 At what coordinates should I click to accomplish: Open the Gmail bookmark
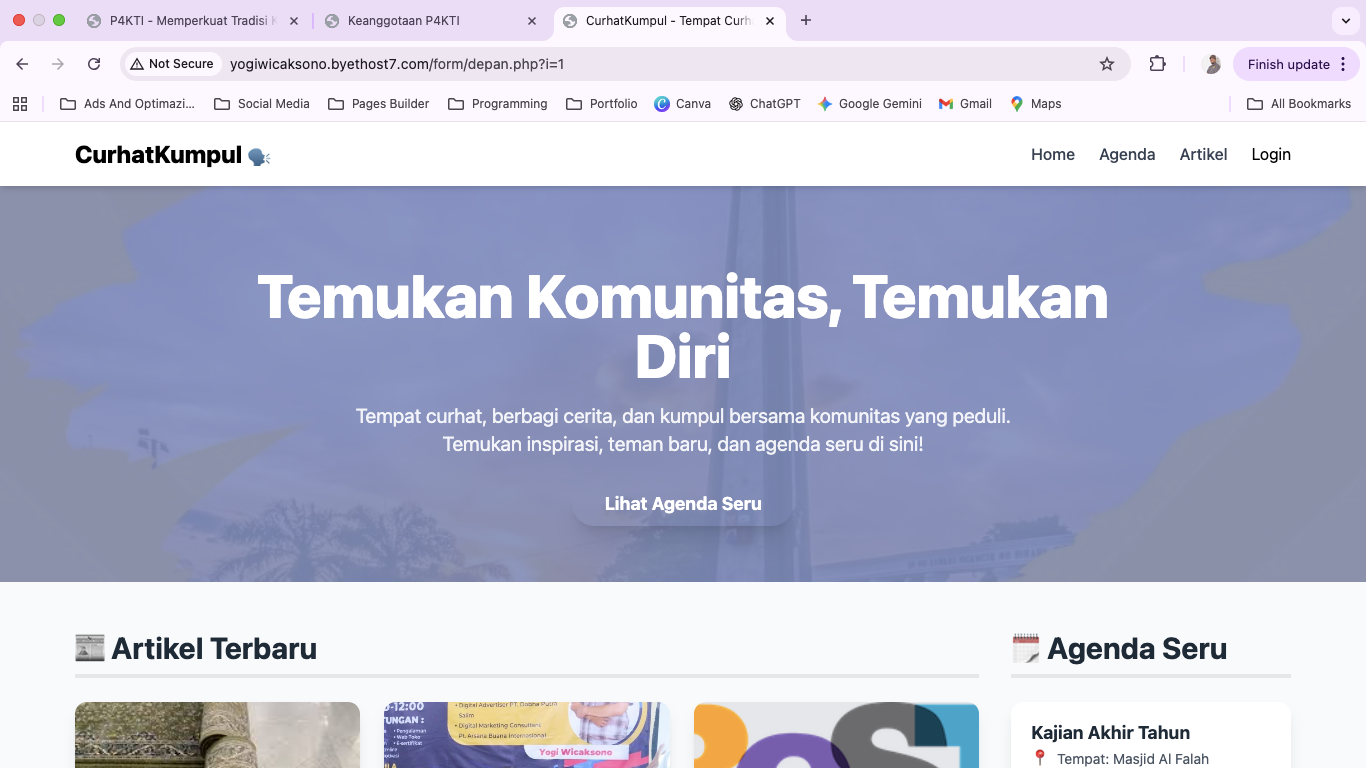[965, 104]
